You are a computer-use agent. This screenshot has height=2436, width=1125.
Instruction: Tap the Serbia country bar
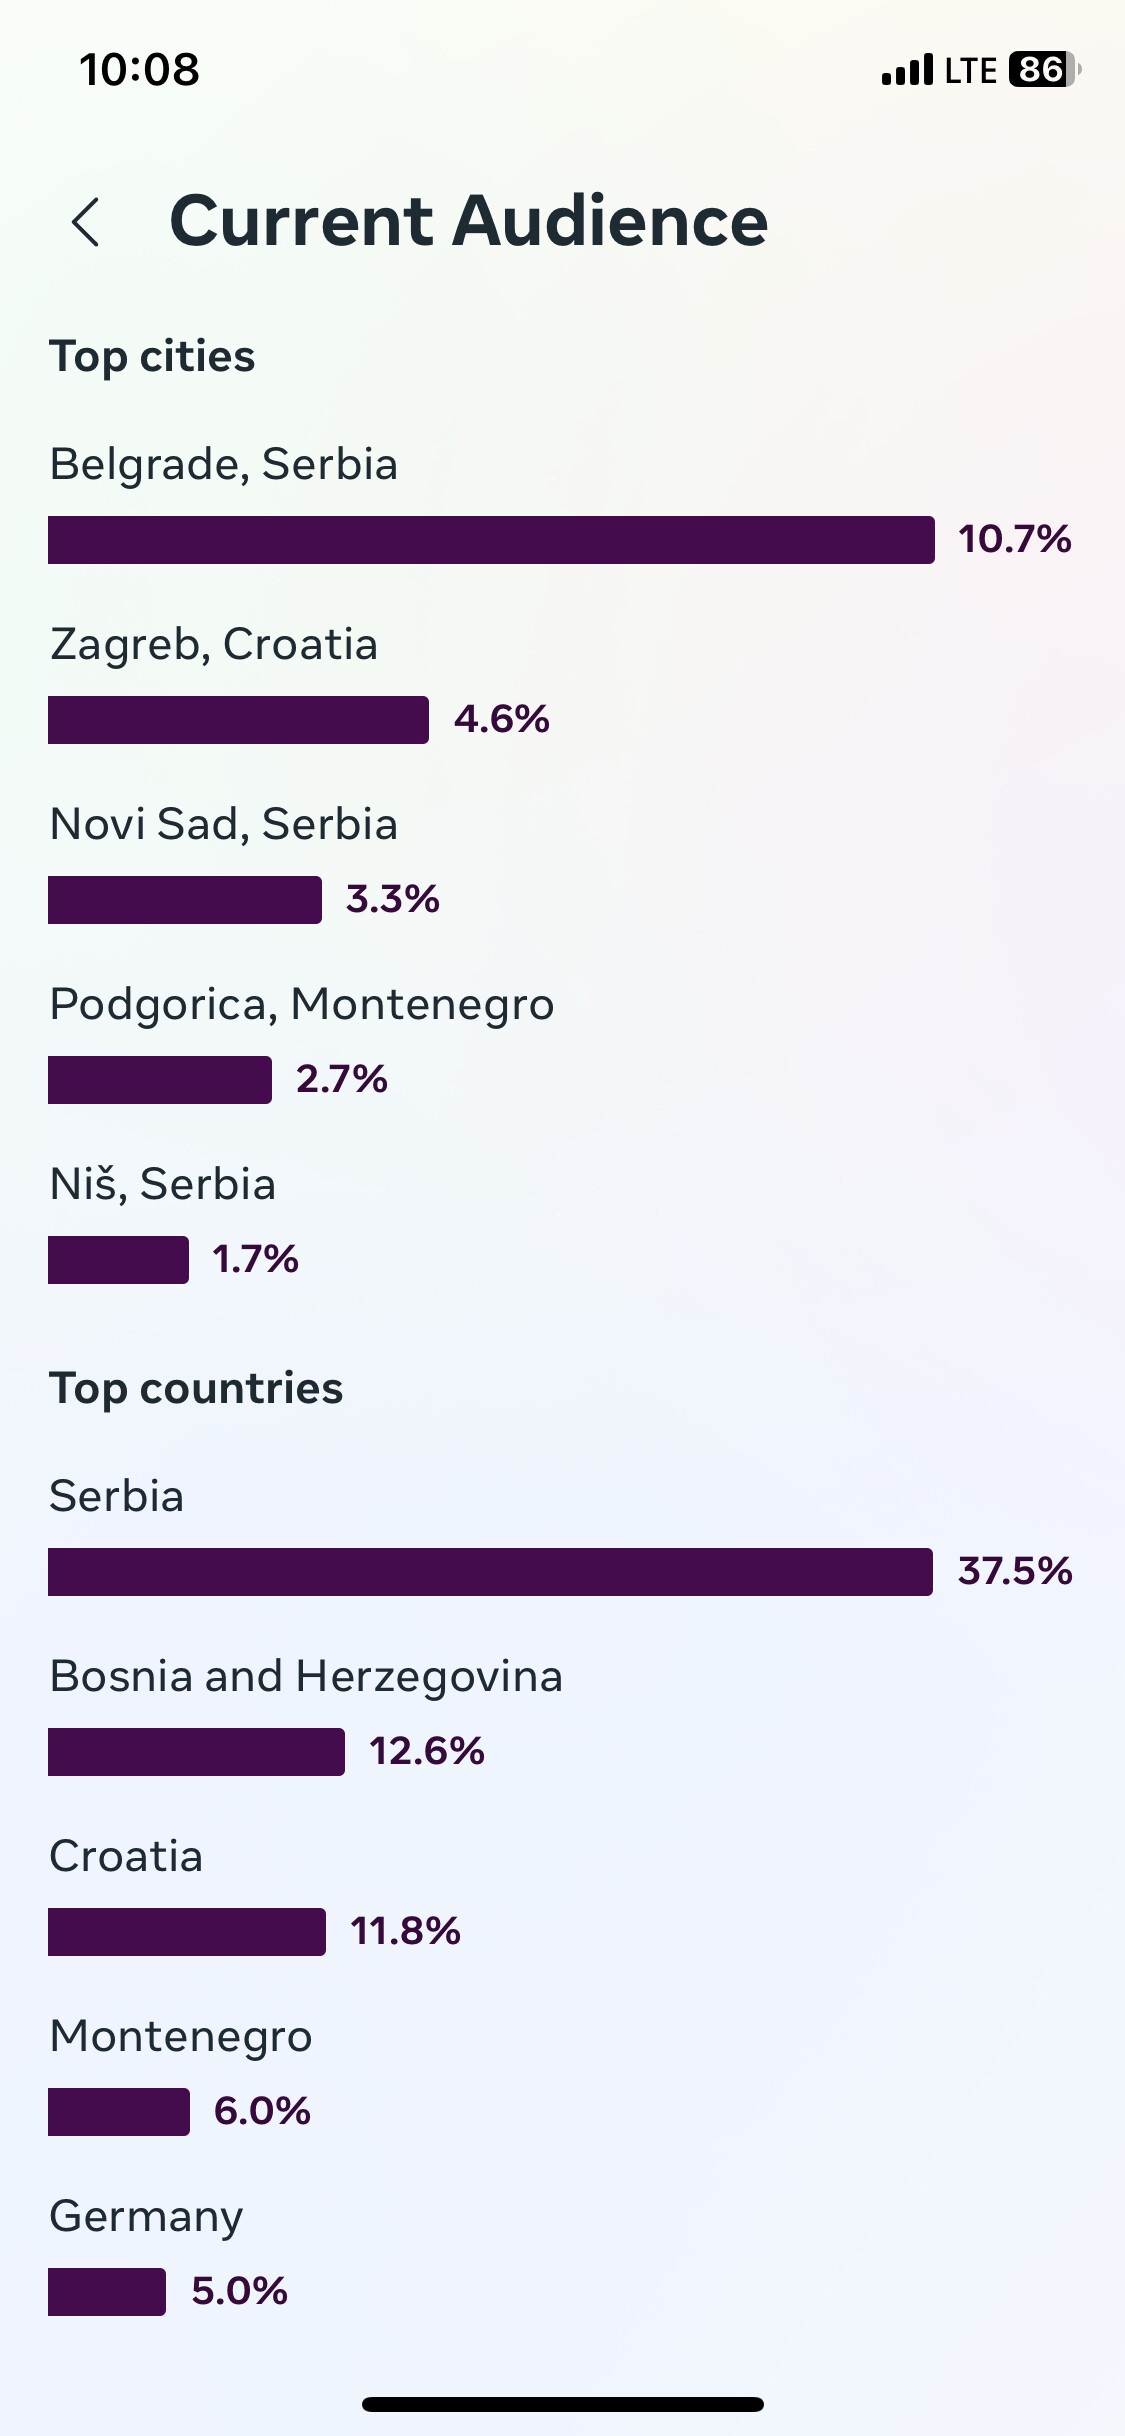490,1572
